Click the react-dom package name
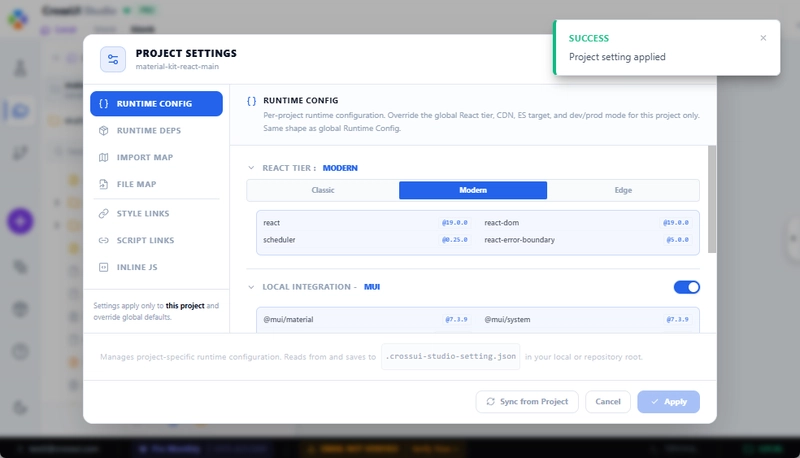The width and height of the screenshot is (800, 458). [502, 223]
